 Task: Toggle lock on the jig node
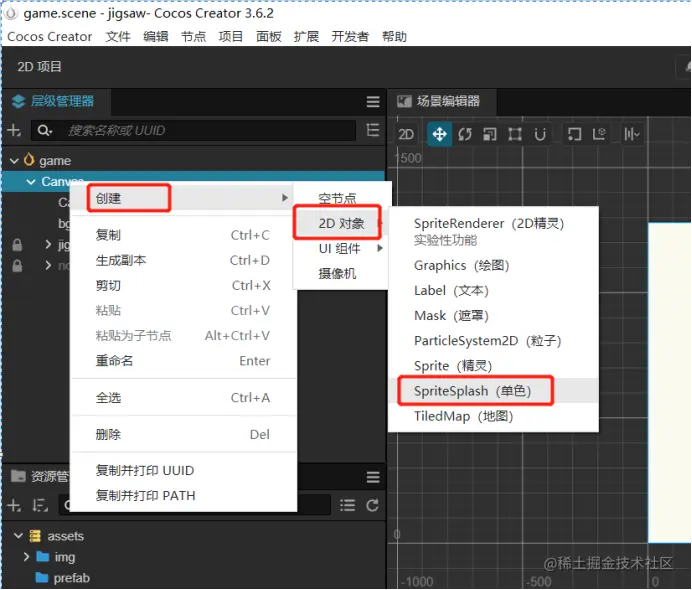click(x=17, y=244)
